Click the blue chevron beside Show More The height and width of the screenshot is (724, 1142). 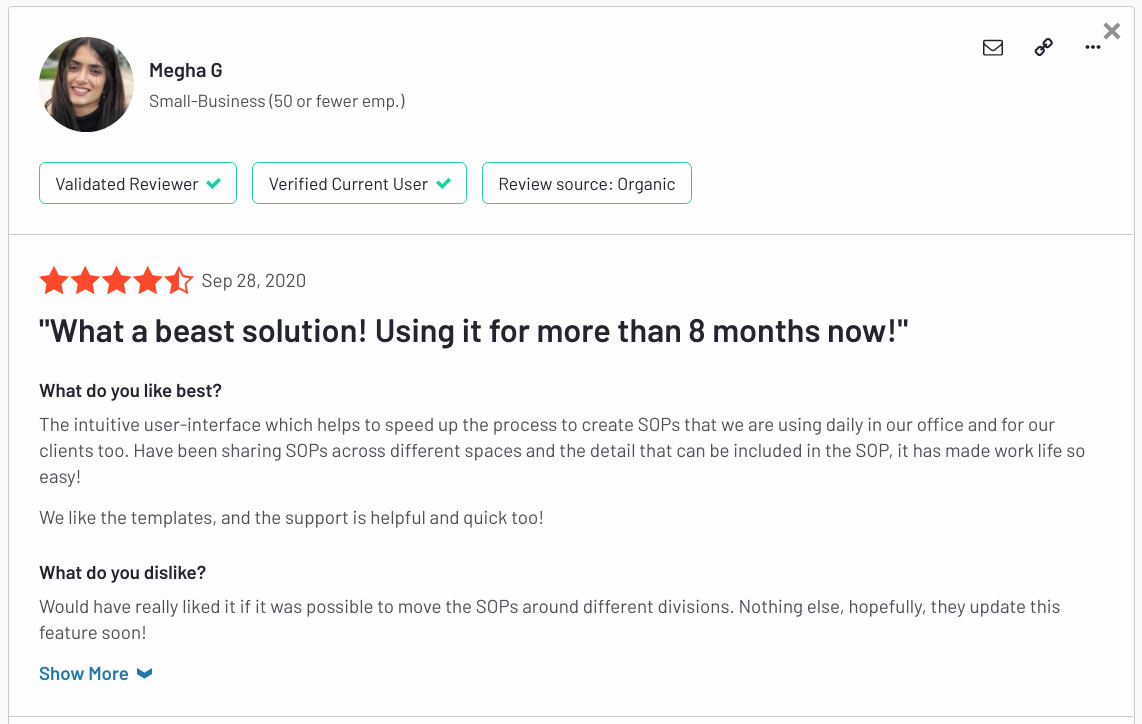[144, 674]
